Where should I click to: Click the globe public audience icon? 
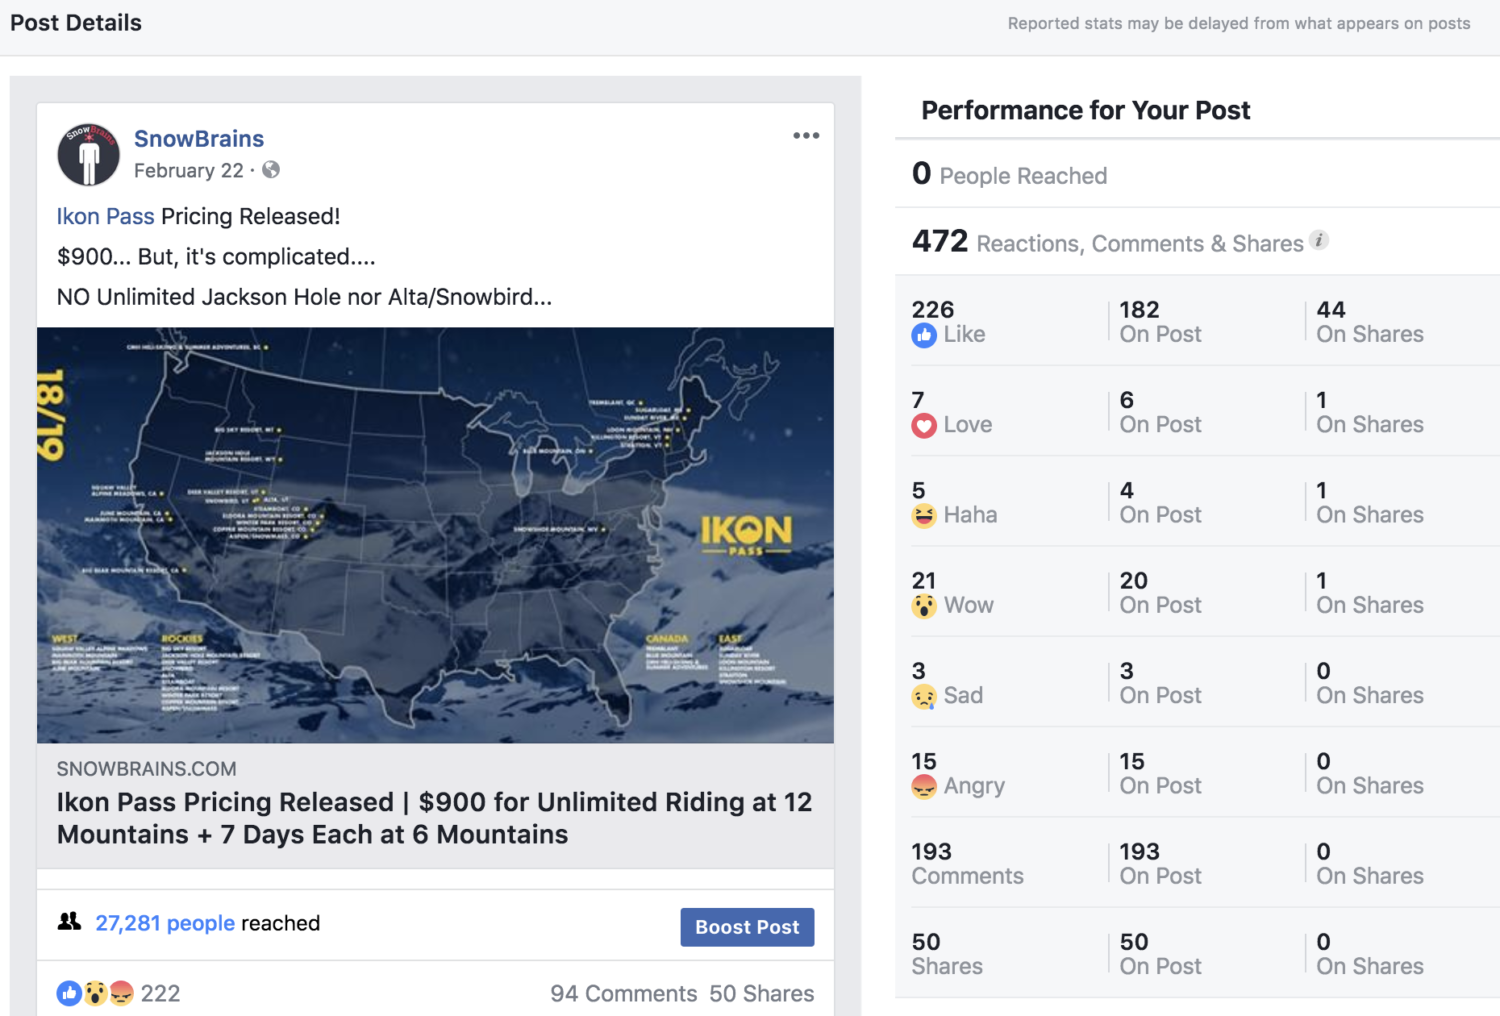[x=271, y=170]
